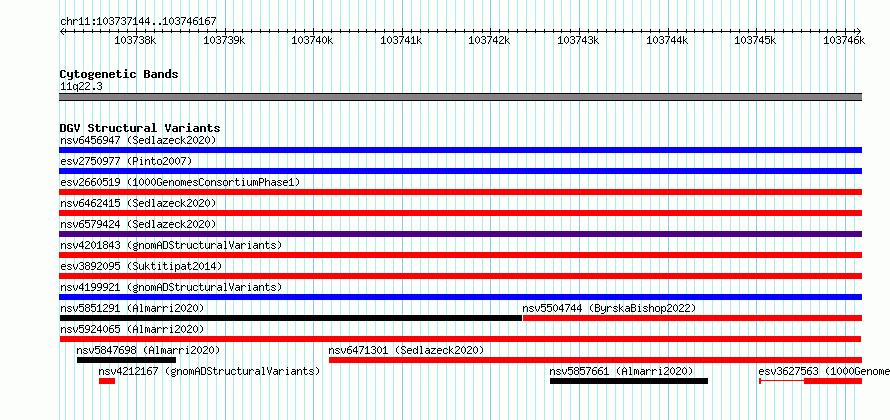
Task: Click the nsv5924065 (Almarri2020) label
Action: 132,329
